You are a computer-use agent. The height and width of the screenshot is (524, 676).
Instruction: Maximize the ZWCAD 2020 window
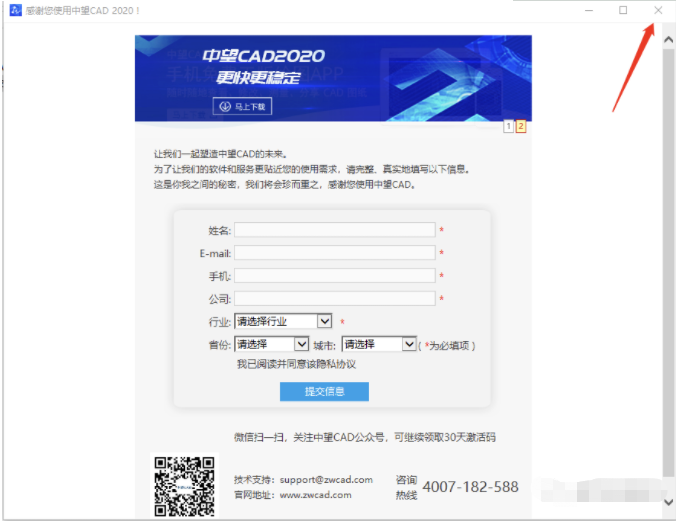pyautogui.click(x=623, y=10)
